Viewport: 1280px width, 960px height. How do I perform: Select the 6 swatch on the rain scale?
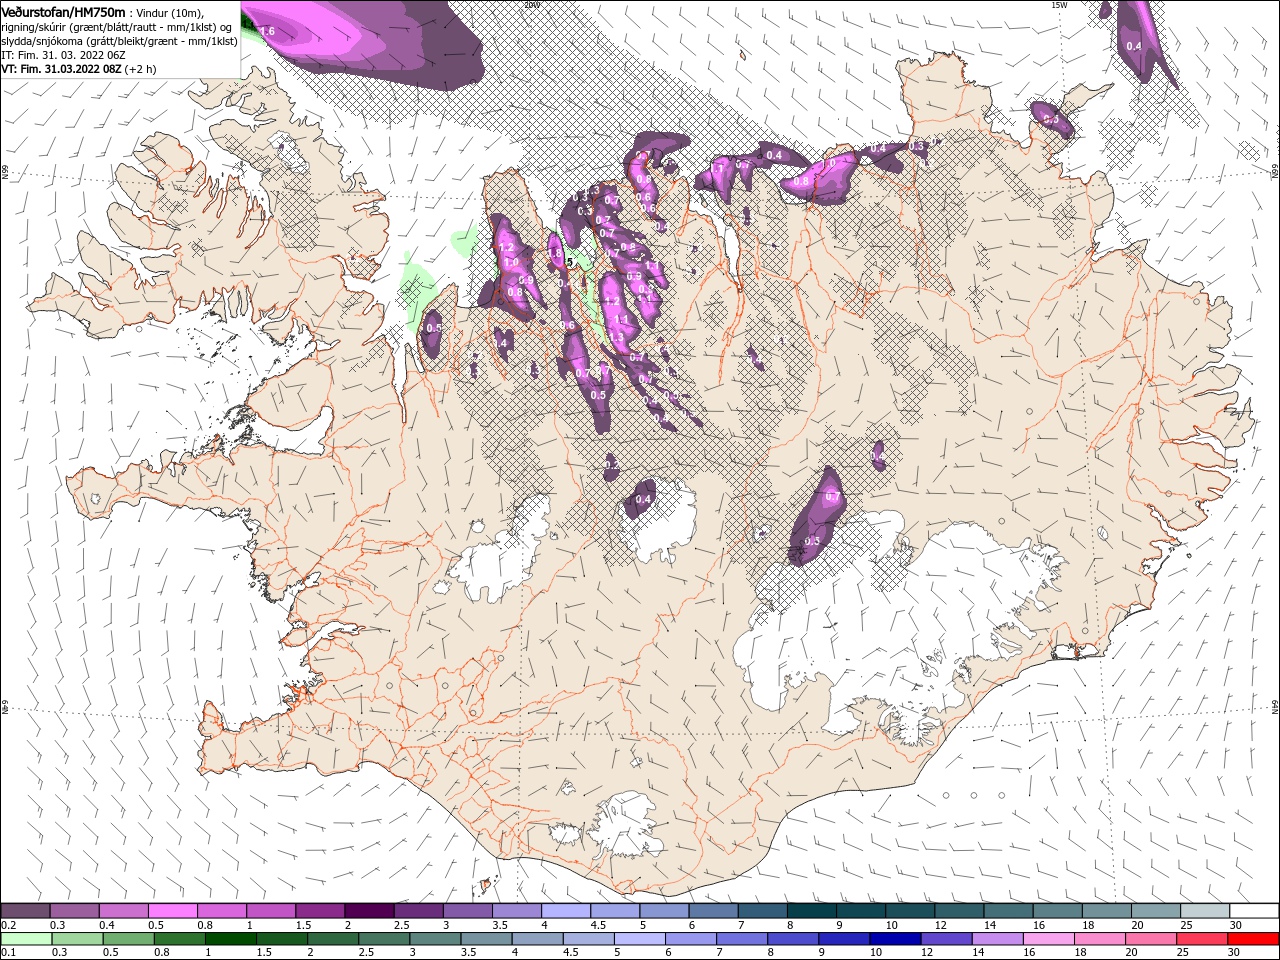(691, 939)
